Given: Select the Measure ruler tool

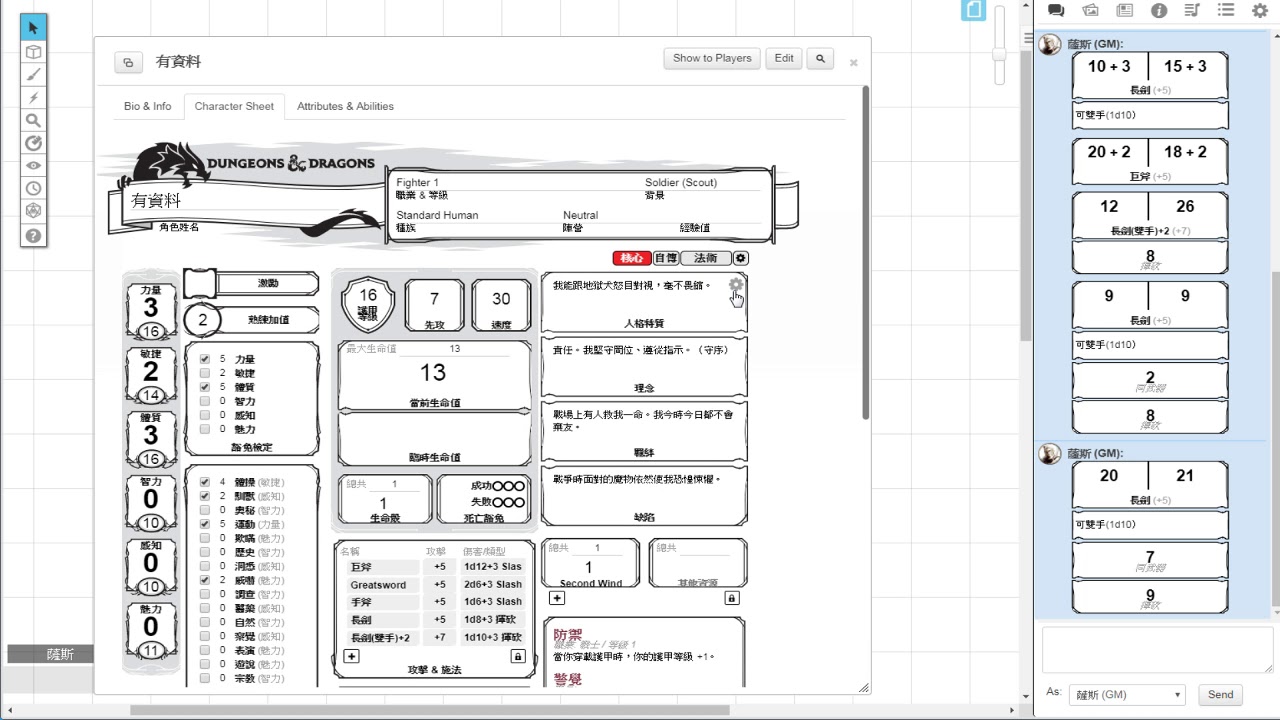Looking at the screenshot, I should 33,144.
